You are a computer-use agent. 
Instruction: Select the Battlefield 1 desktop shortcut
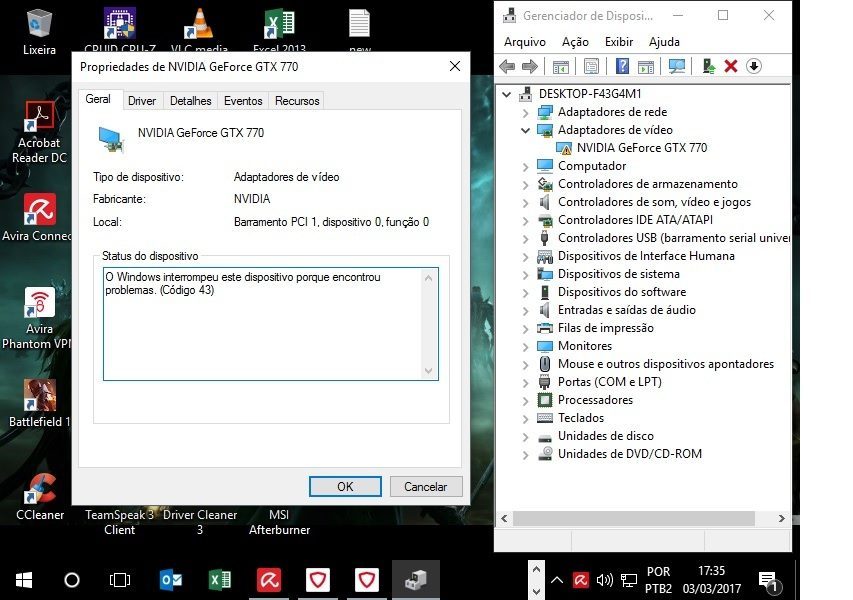coord(39,403)
